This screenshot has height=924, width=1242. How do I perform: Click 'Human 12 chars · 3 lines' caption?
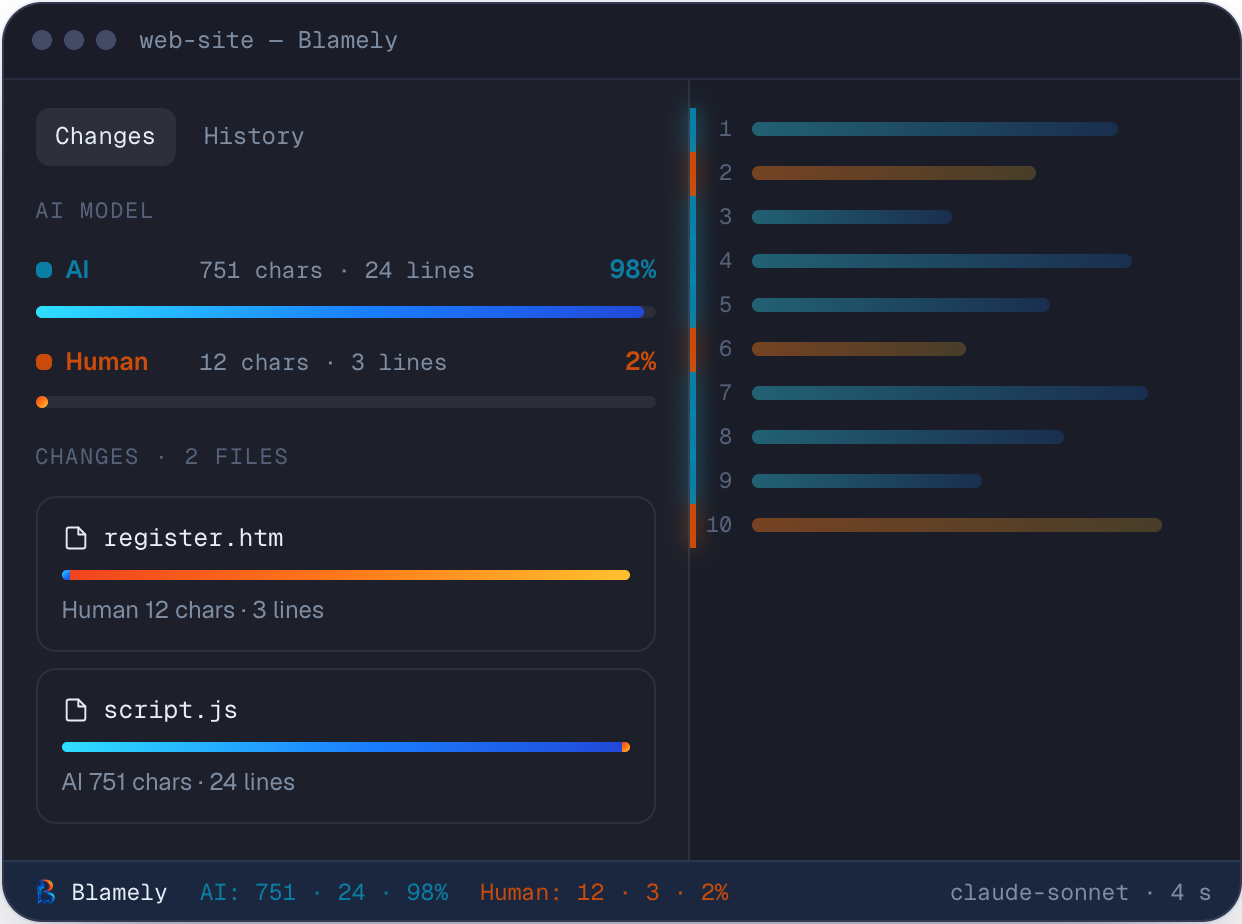[193, 610]
